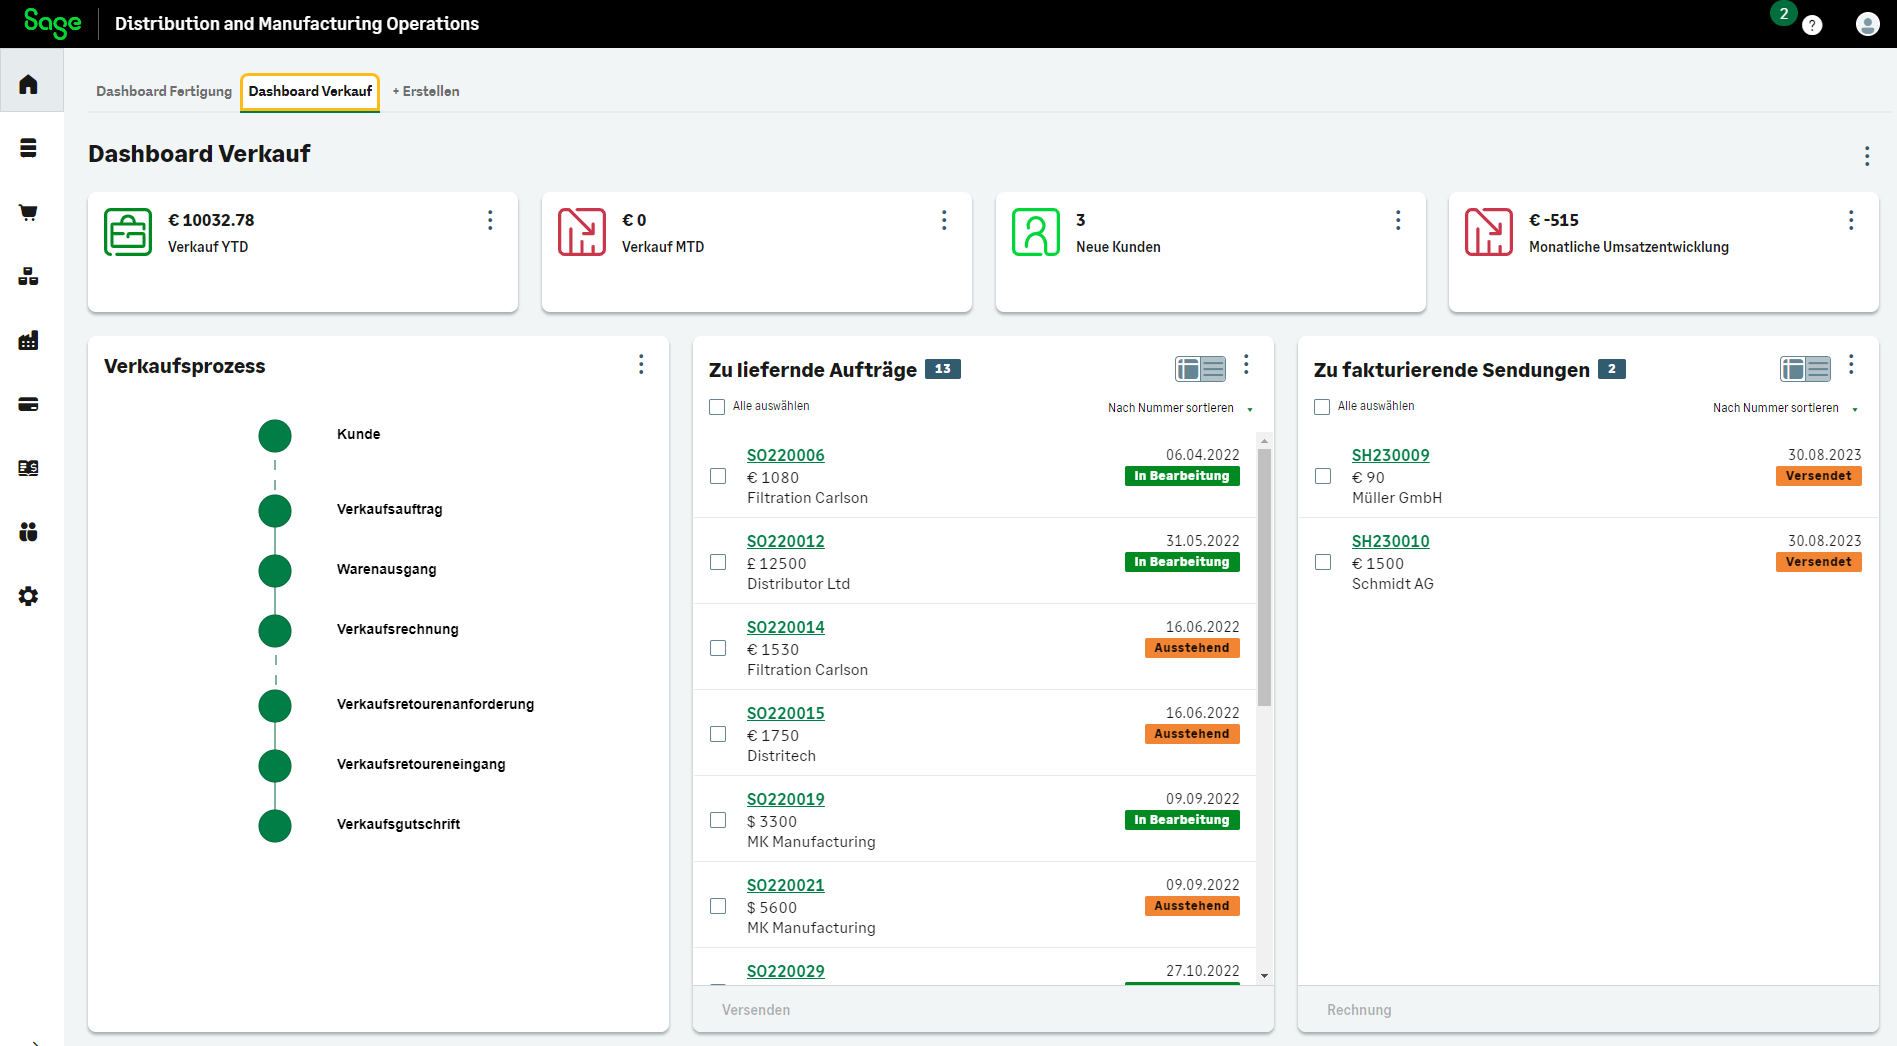1897x1046 pixels.
Task: Click the settings gear in the sidebar
Action: pos(28,596)
